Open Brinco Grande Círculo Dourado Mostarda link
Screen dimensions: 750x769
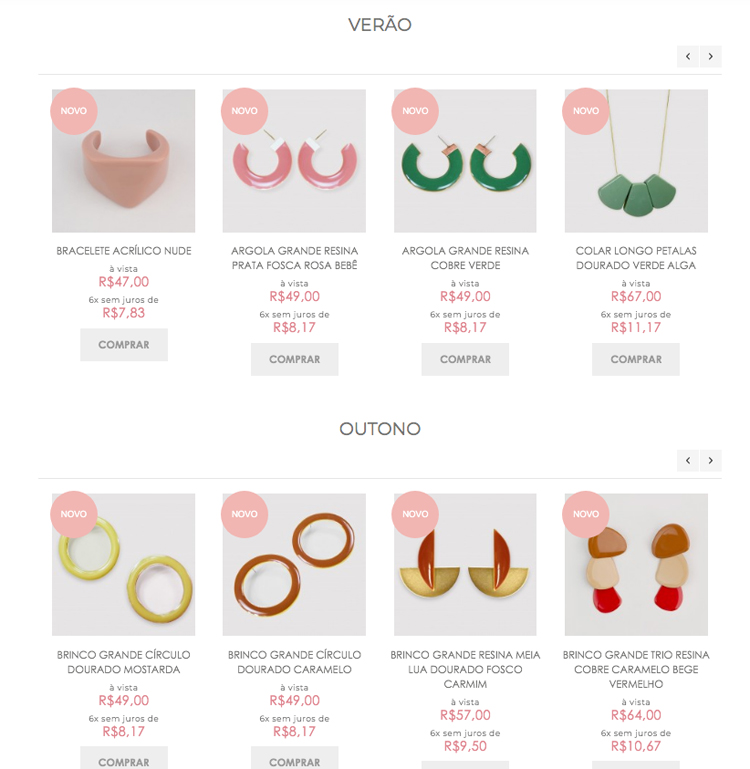tap(124, 662)
